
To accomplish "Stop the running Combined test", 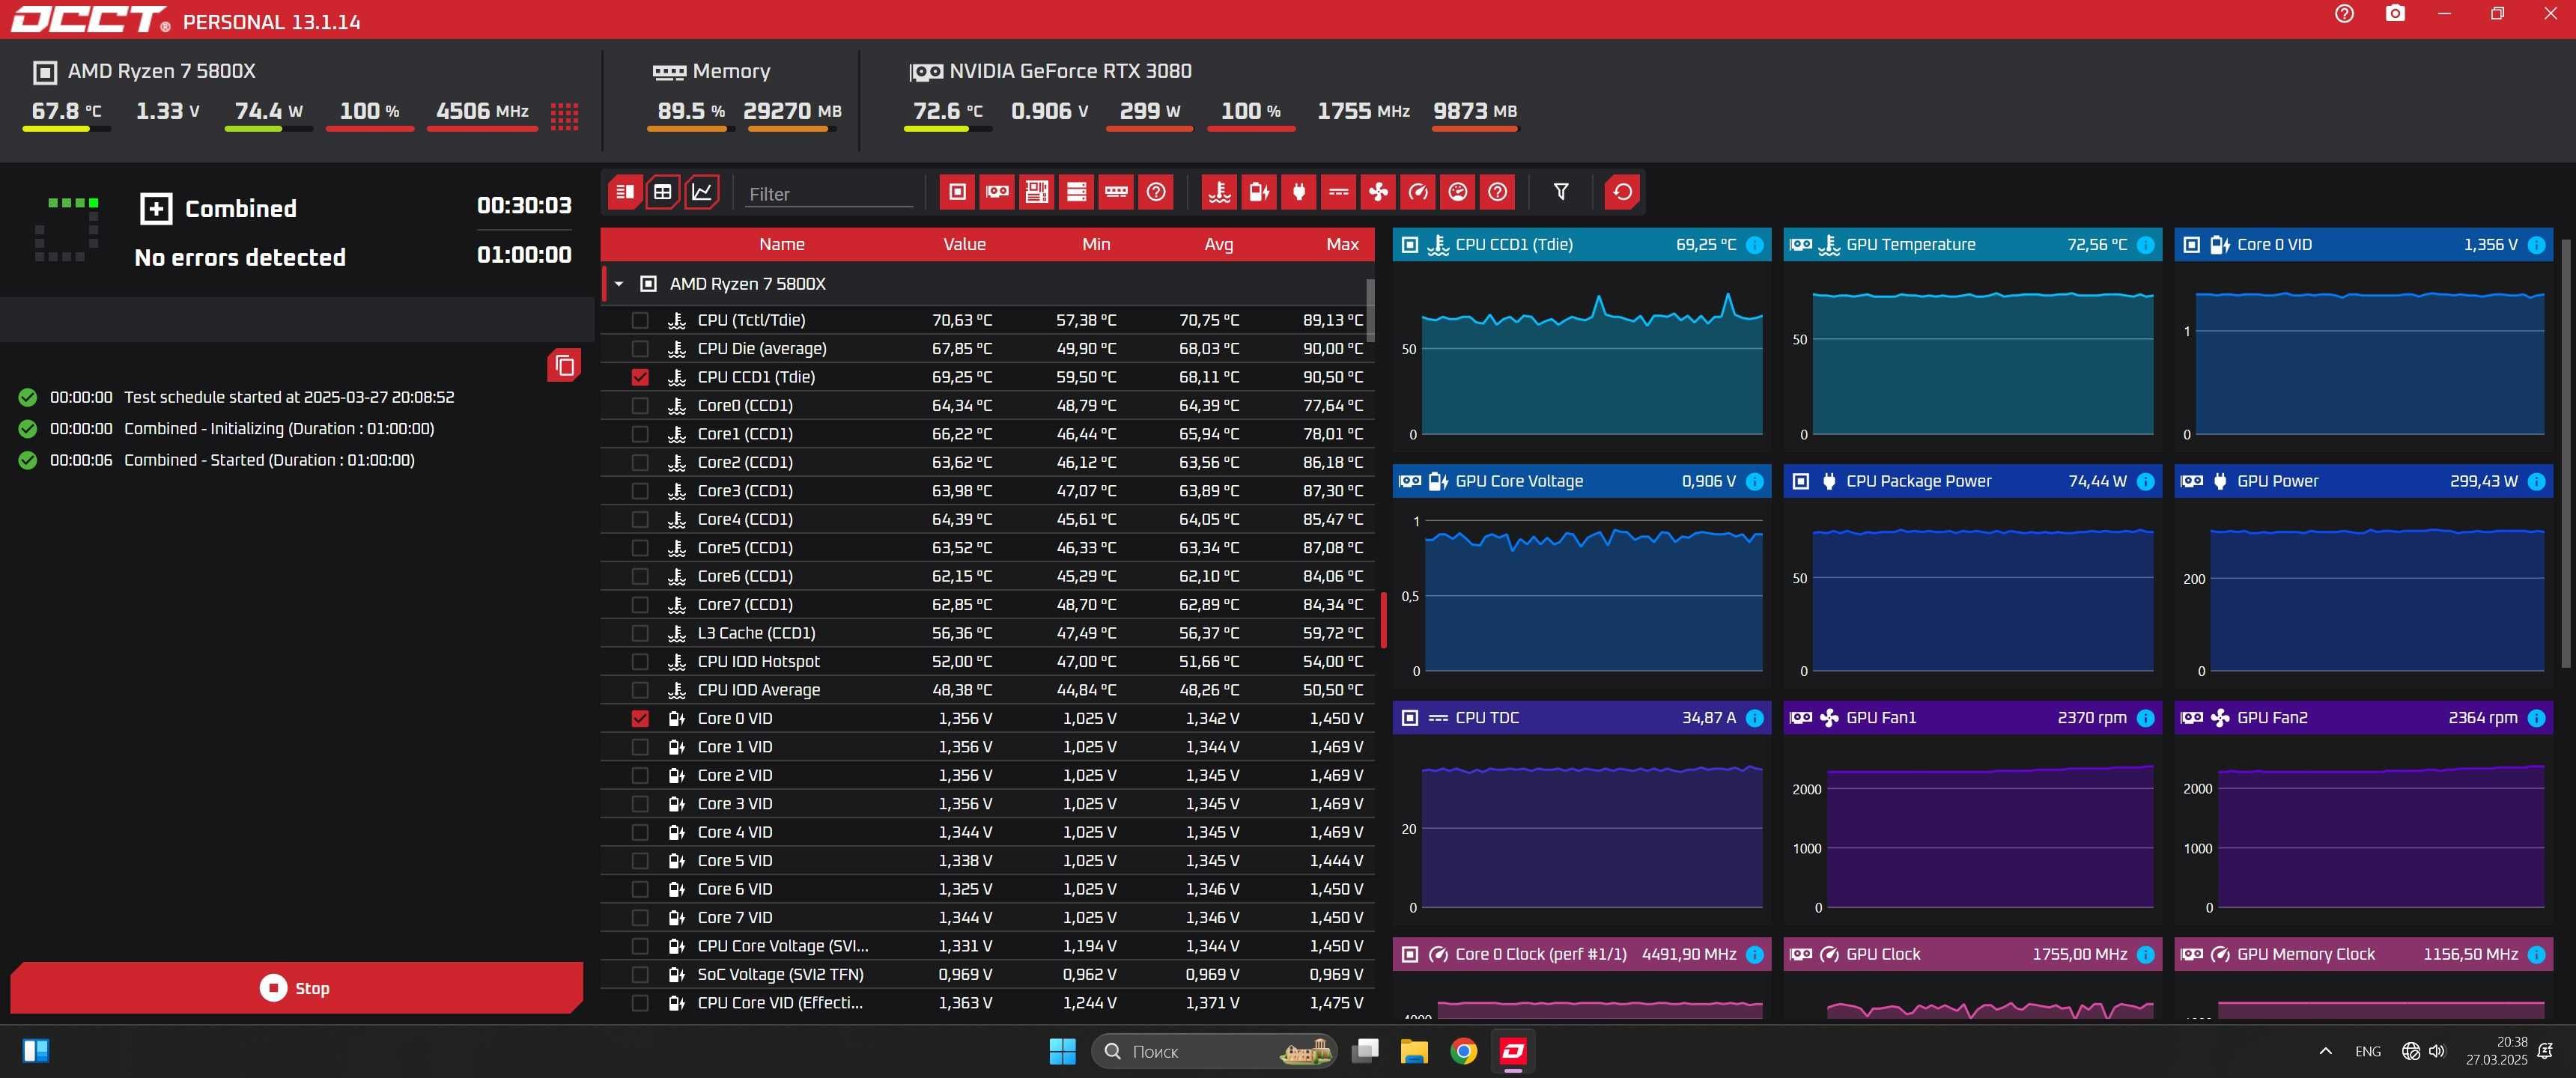I will pyautogui.click(x=296, y=988).
